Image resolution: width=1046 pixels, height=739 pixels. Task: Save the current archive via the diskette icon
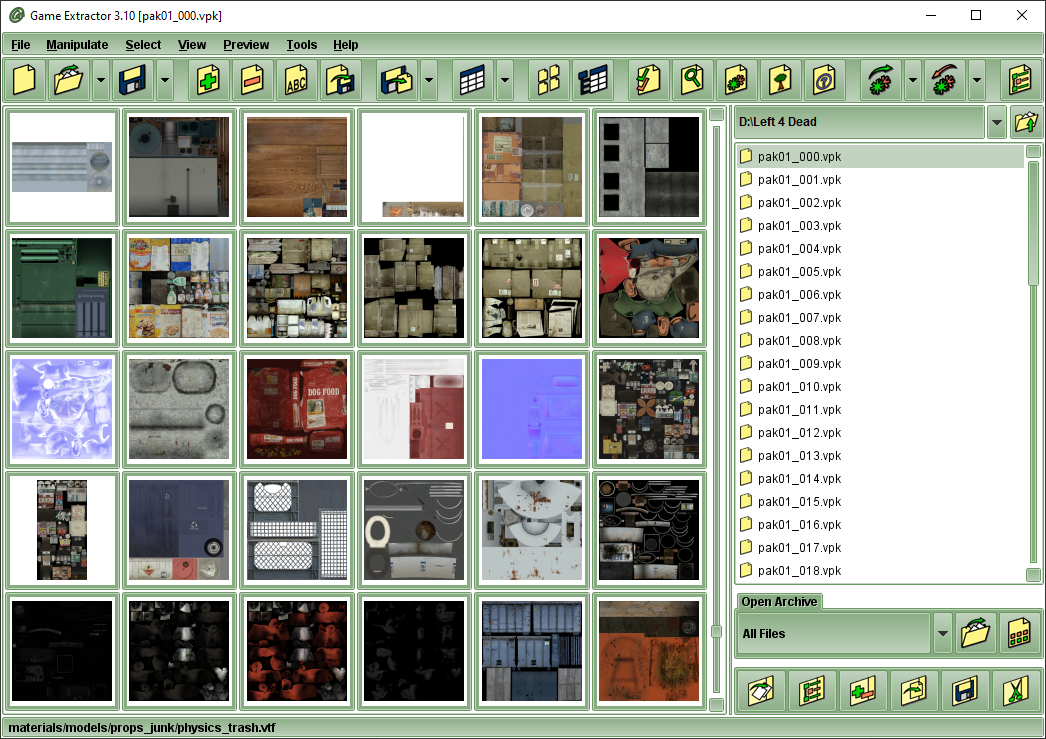pyautogui.click(x=131, y=80)
